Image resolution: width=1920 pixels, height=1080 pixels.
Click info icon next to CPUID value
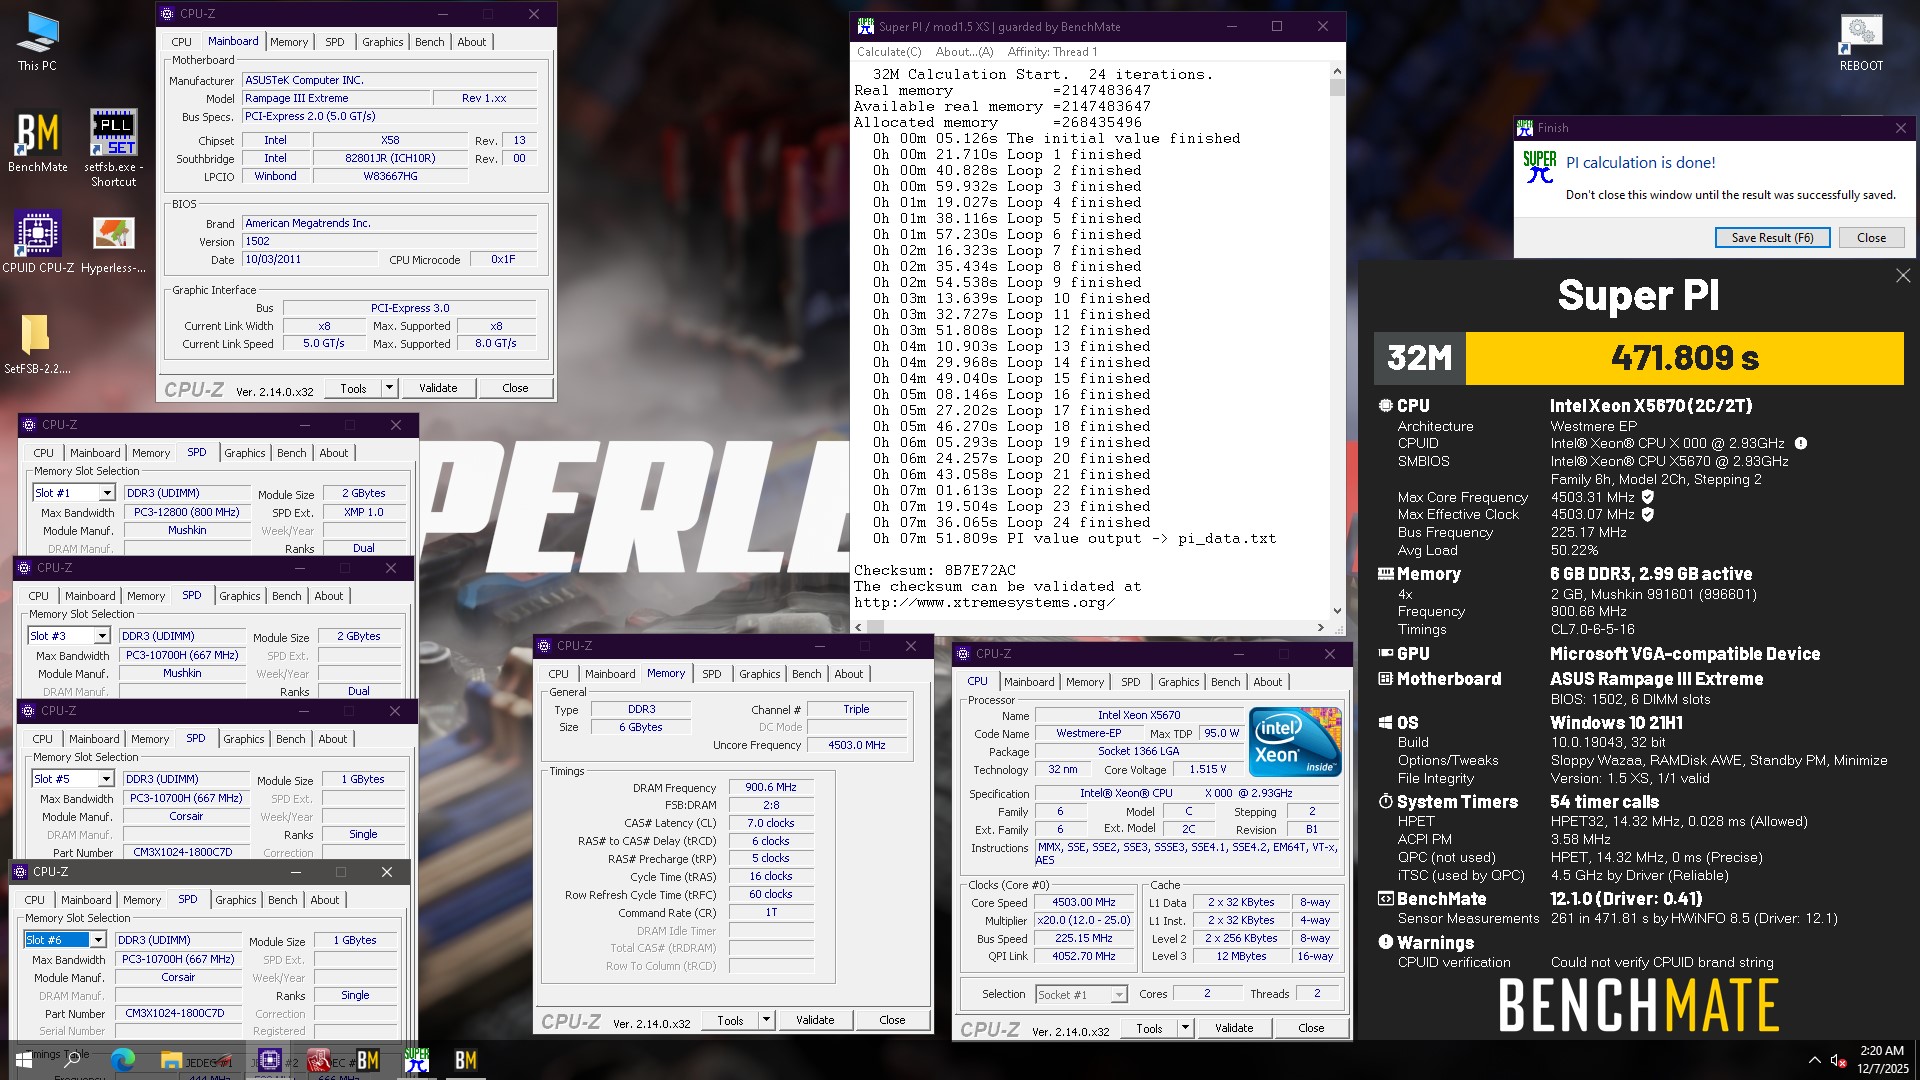click(x=1800, y=443)
